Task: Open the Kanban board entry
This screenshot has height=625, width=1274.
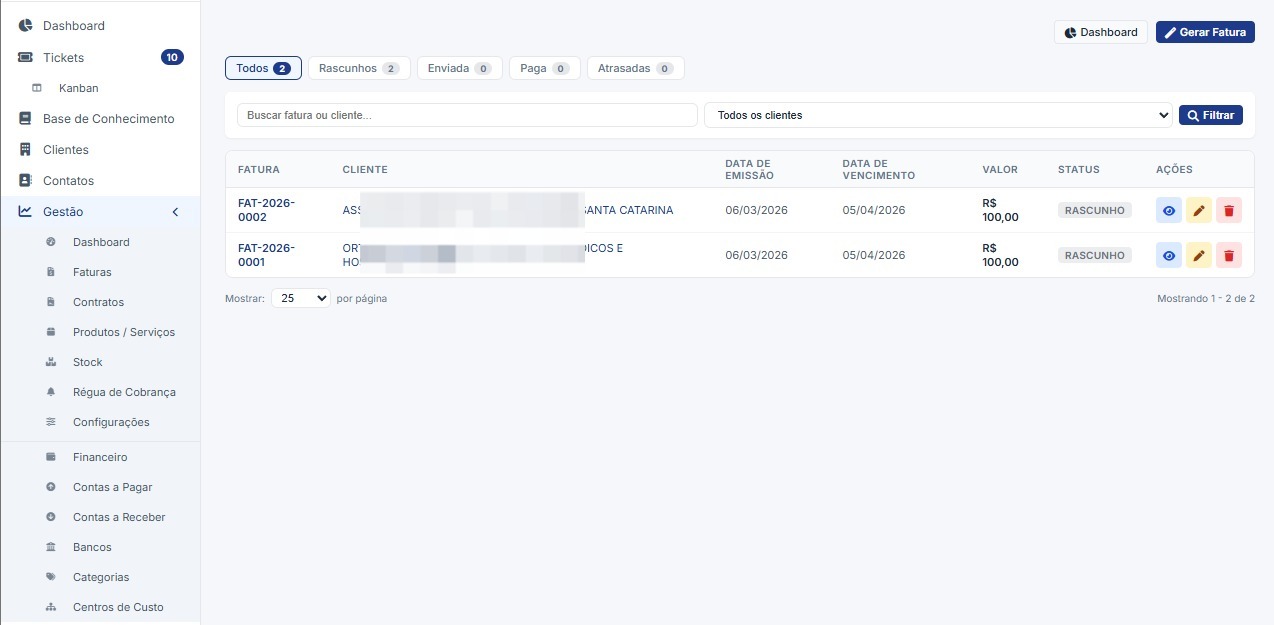Action: pos(100,88)
